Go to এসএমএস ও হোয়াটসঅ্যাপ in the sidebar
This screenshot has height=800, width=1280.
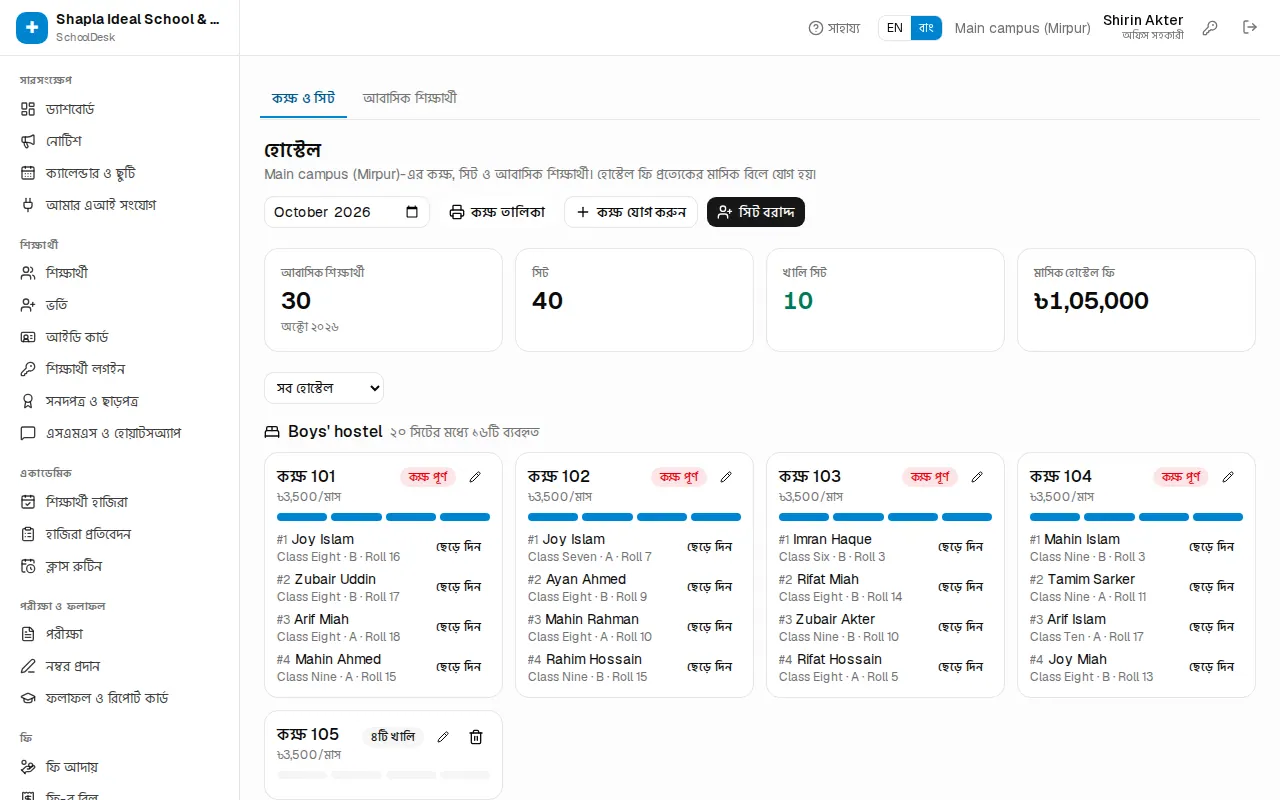coord(120,433)
